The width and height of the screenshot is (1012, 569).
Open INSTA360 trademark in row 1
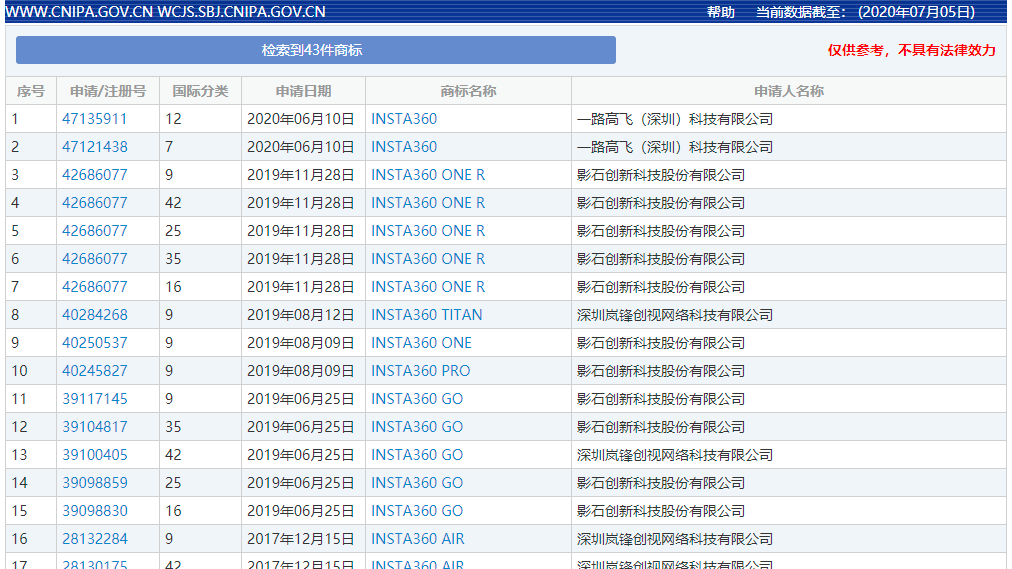pos(404,119)
